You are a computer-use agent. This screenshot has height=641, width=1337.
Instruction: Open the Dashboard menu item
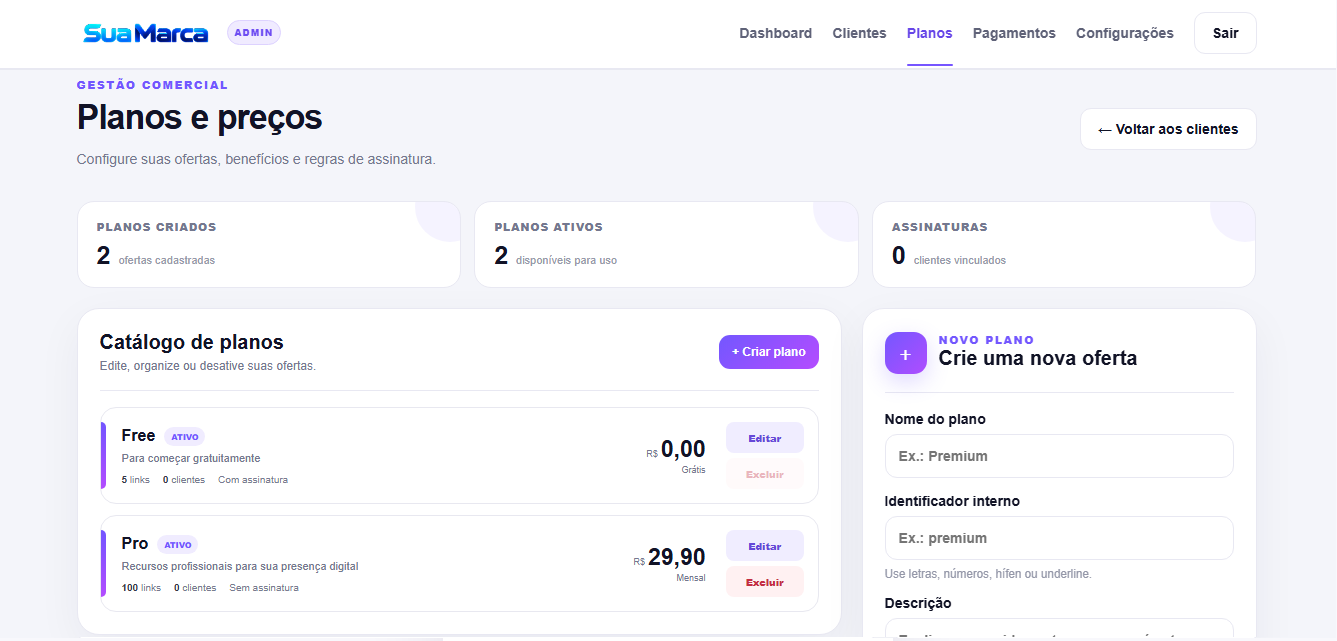(776, 33)
